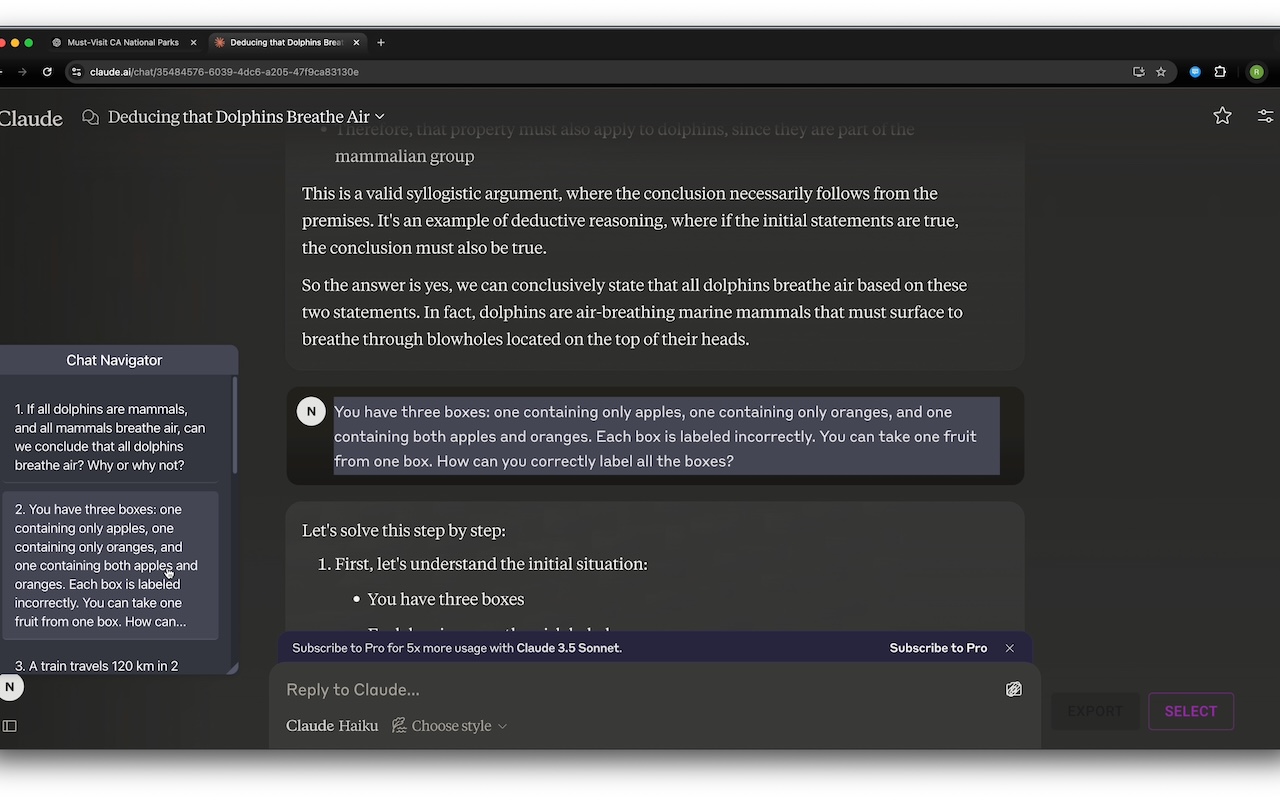The width and height of the screenshot is (1280, 800).
Task: Open the chat settings sliders icon
Action: (x=1264, y=116)
